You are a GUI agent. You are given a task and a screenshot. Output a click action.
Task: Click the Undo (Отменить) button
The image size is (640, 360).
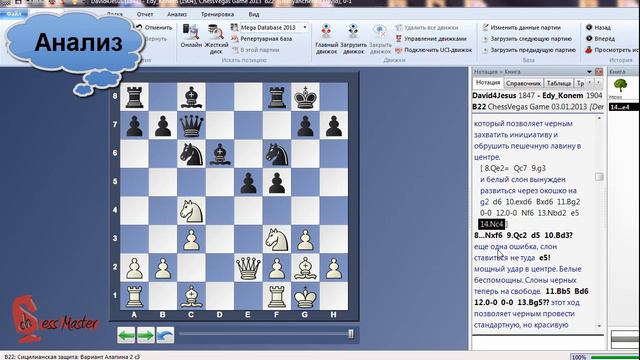(155, 27)
